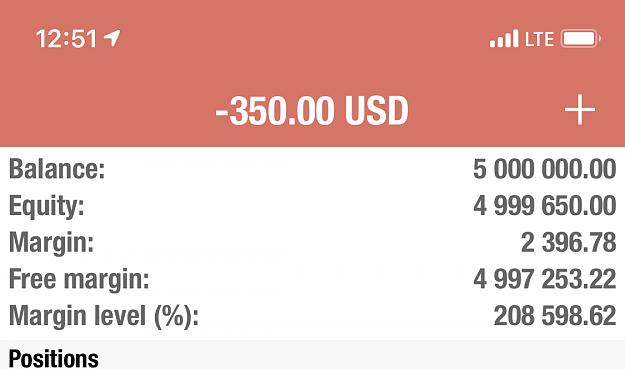Tap the location arrow icon in status bar
625x369 pixels.
tap(112, 38)
